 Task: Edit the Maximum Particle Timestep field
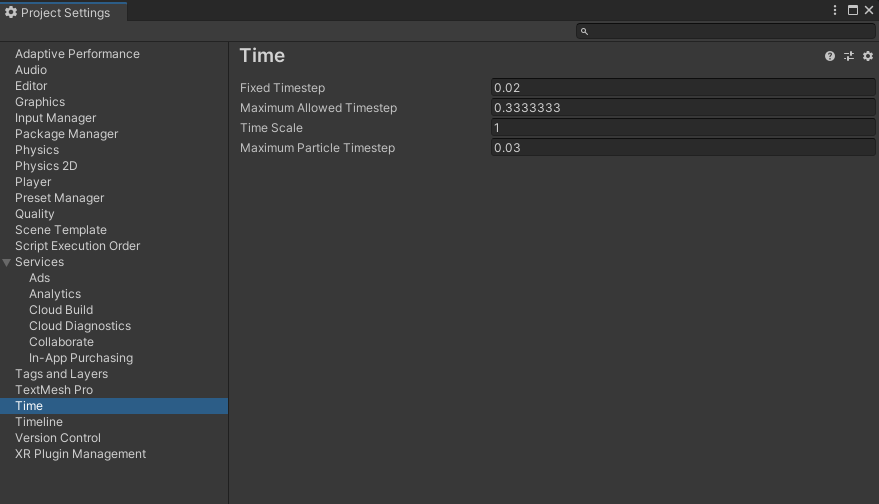683,148
